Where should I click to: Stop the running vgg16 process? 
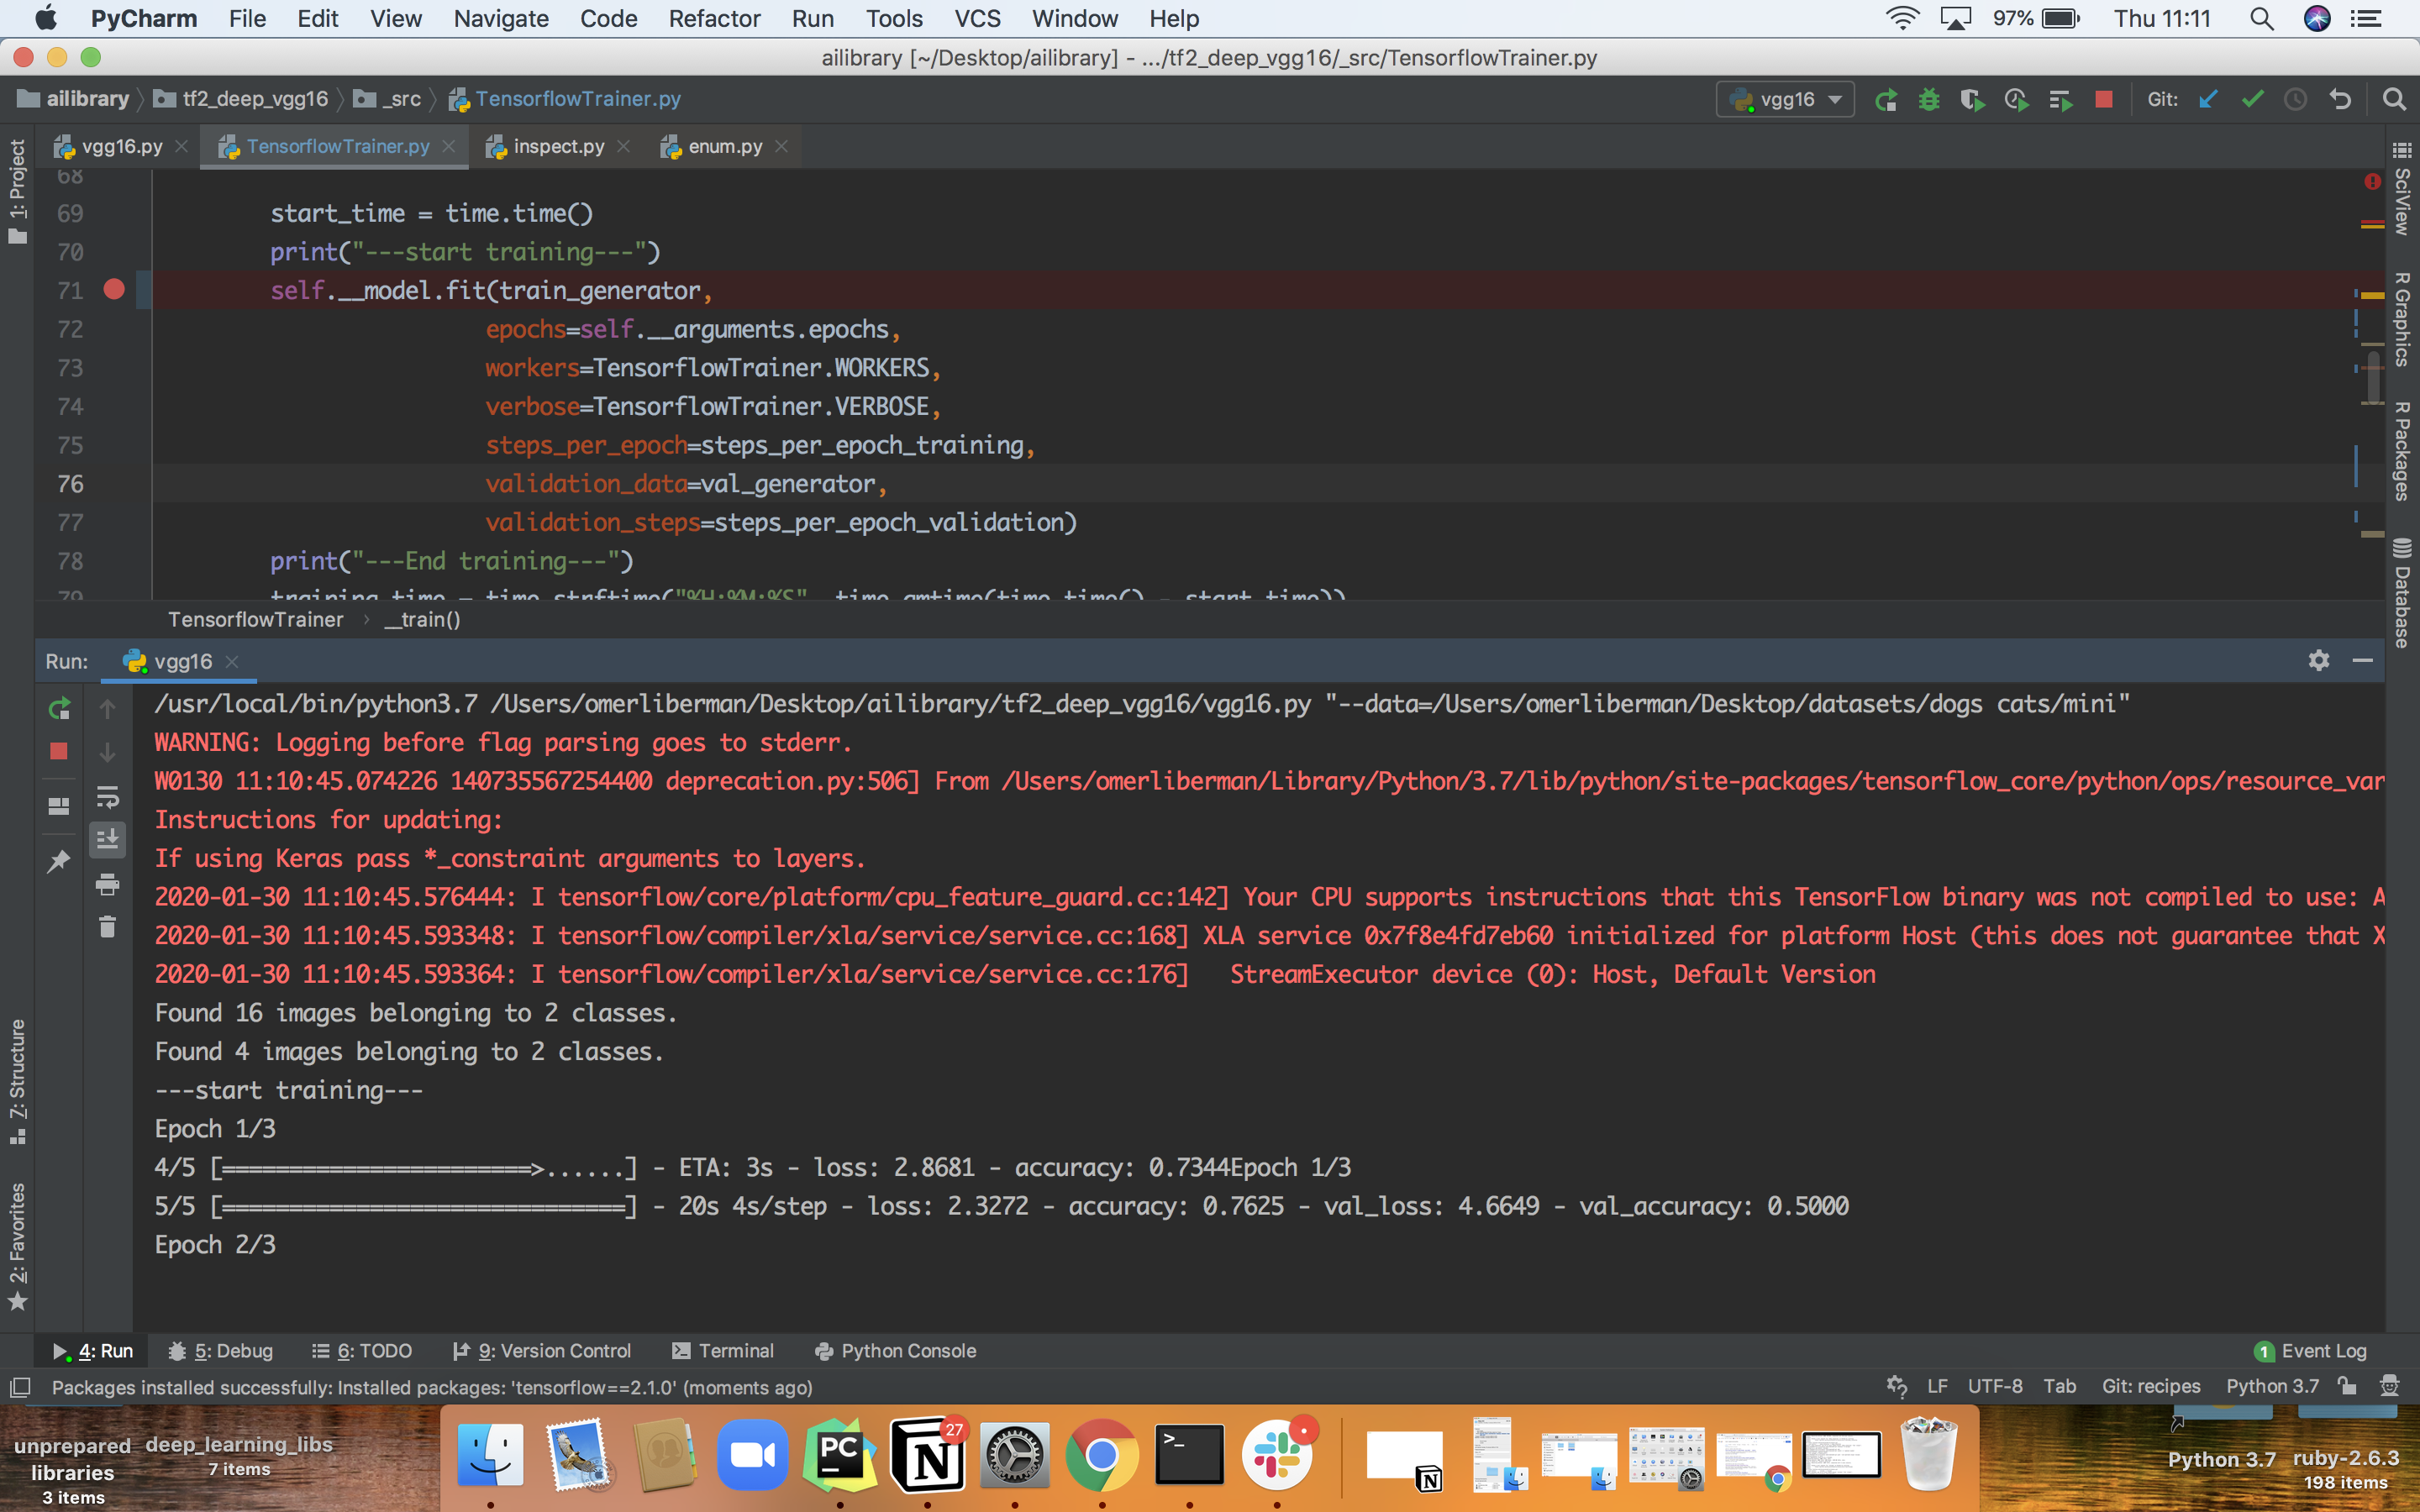(x=59, y=751)
